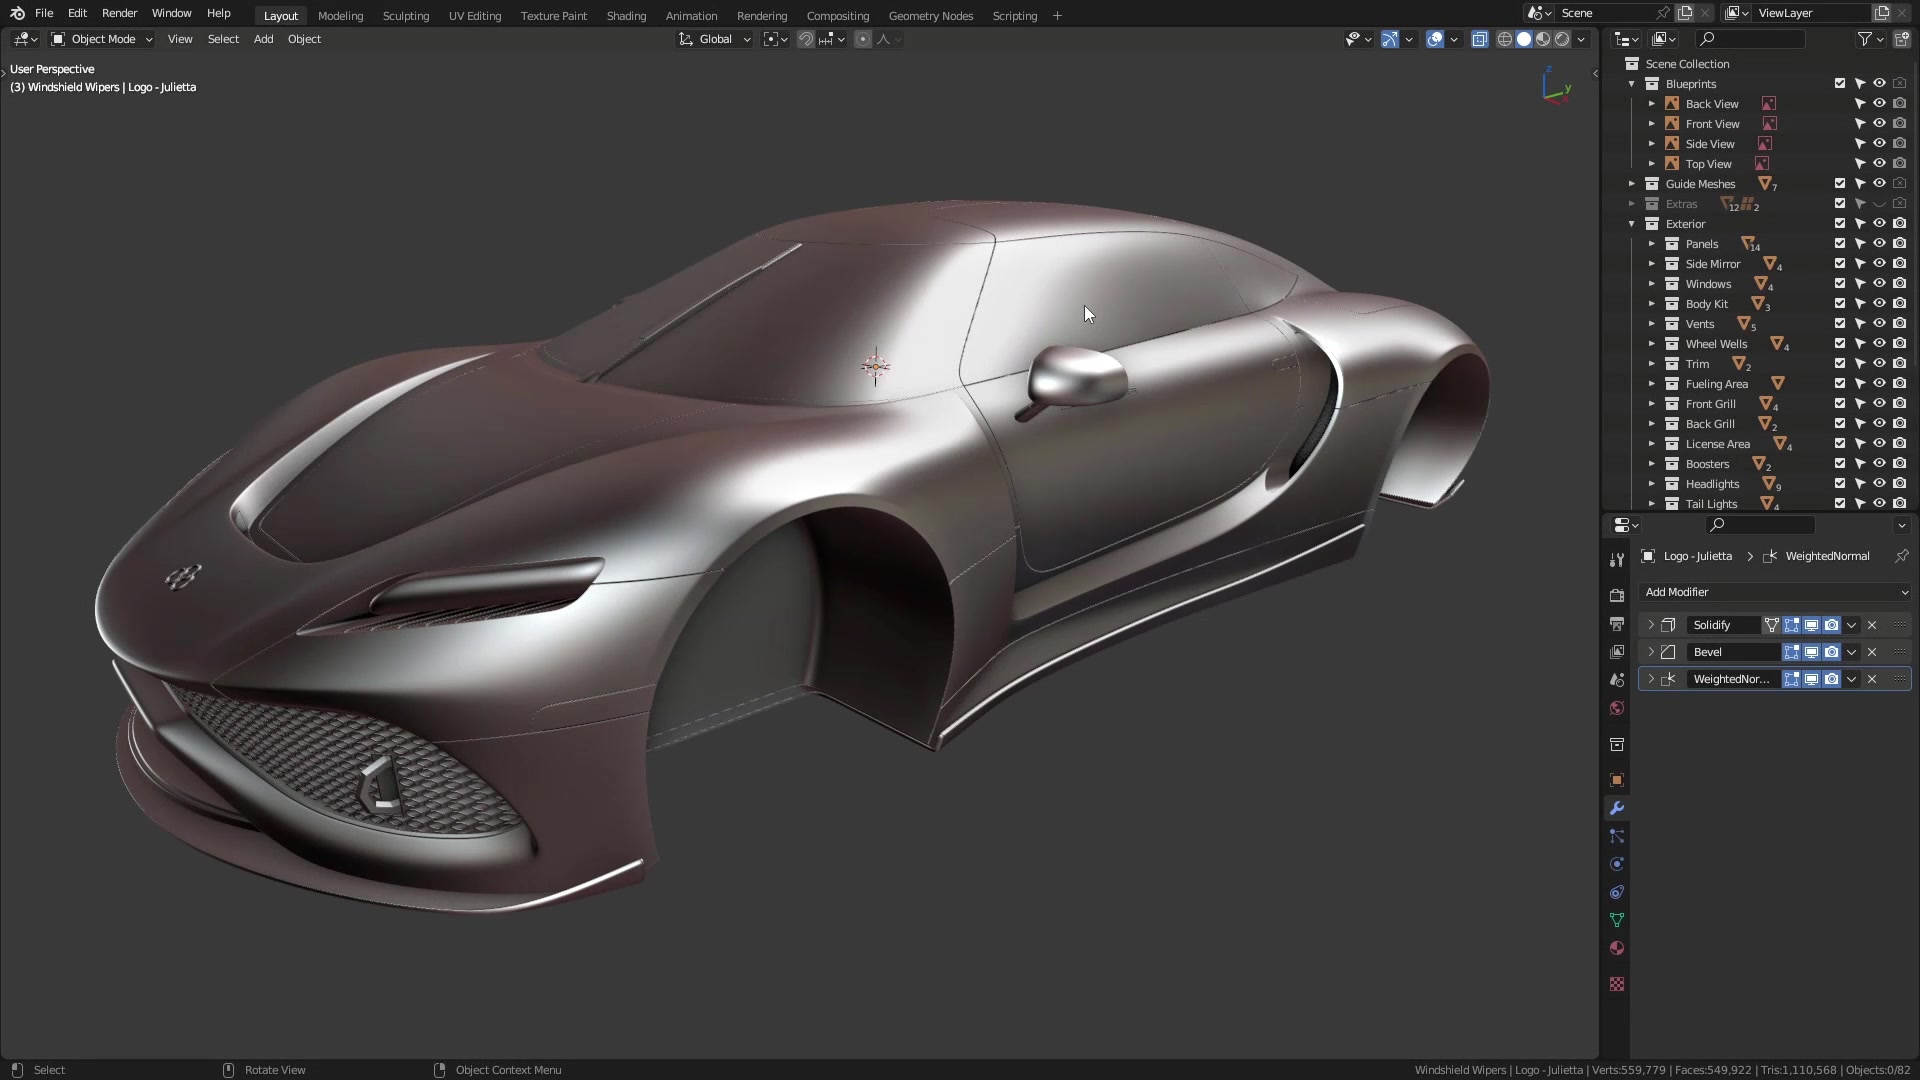Switch to the Shading workspace tab

pyautogui.click(x=626, y=16)
